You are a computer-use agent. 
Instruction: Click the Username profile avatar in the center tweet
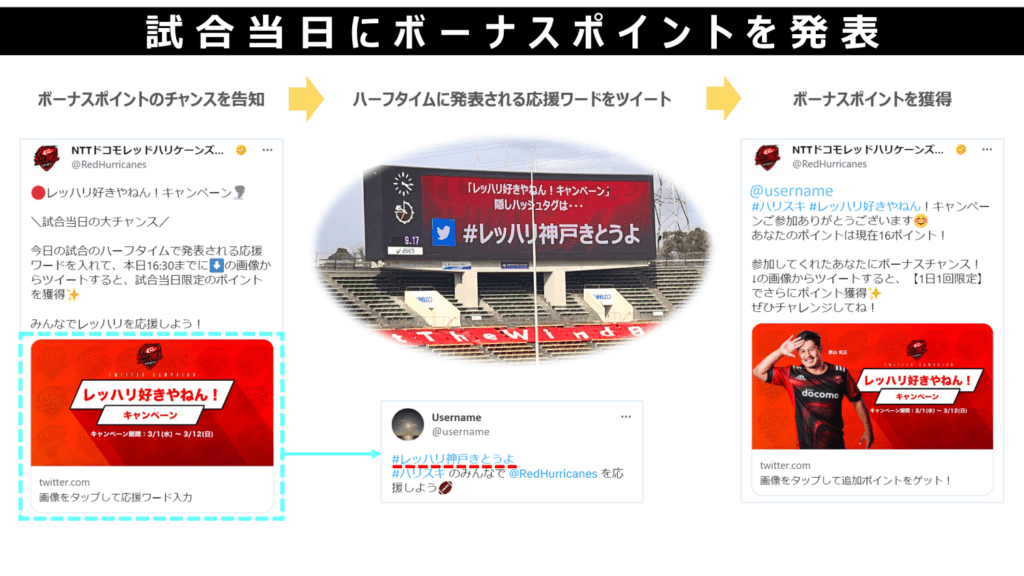point(408,424)
